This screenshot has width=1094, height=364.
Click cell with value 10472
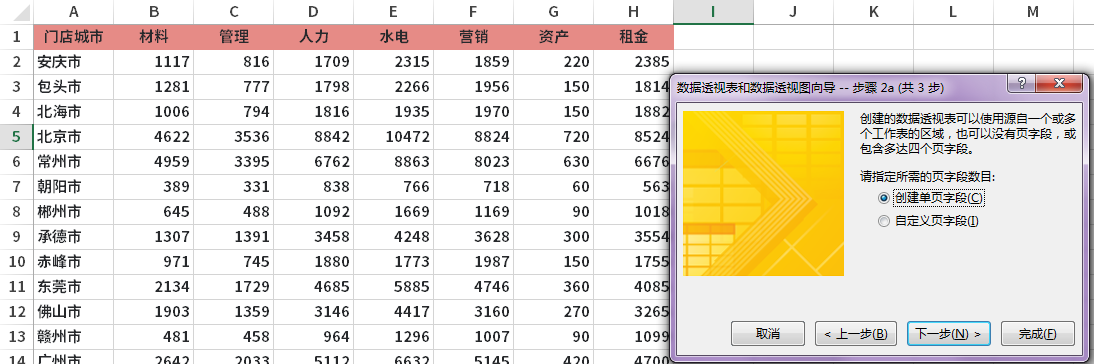394,137
